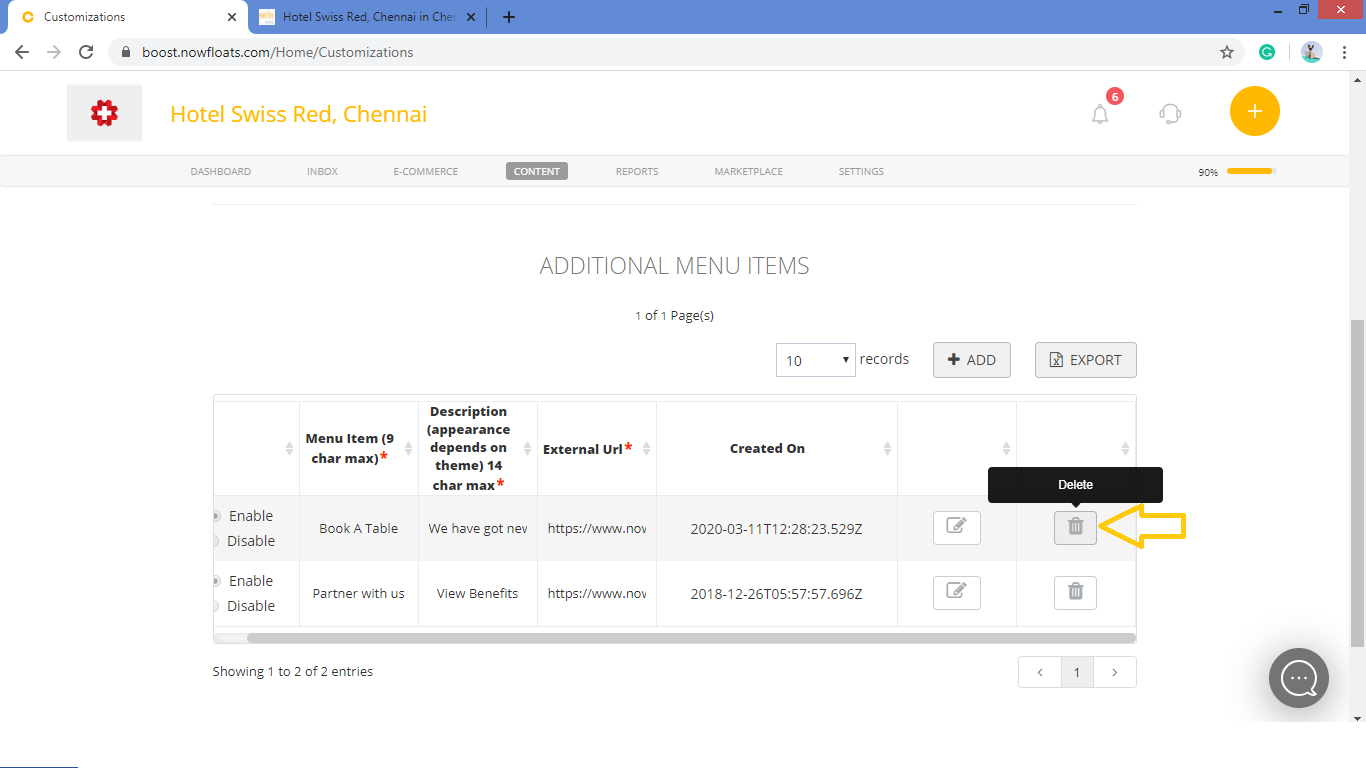
Task: Bookmark this page with the star icon
Action: 1227,52
